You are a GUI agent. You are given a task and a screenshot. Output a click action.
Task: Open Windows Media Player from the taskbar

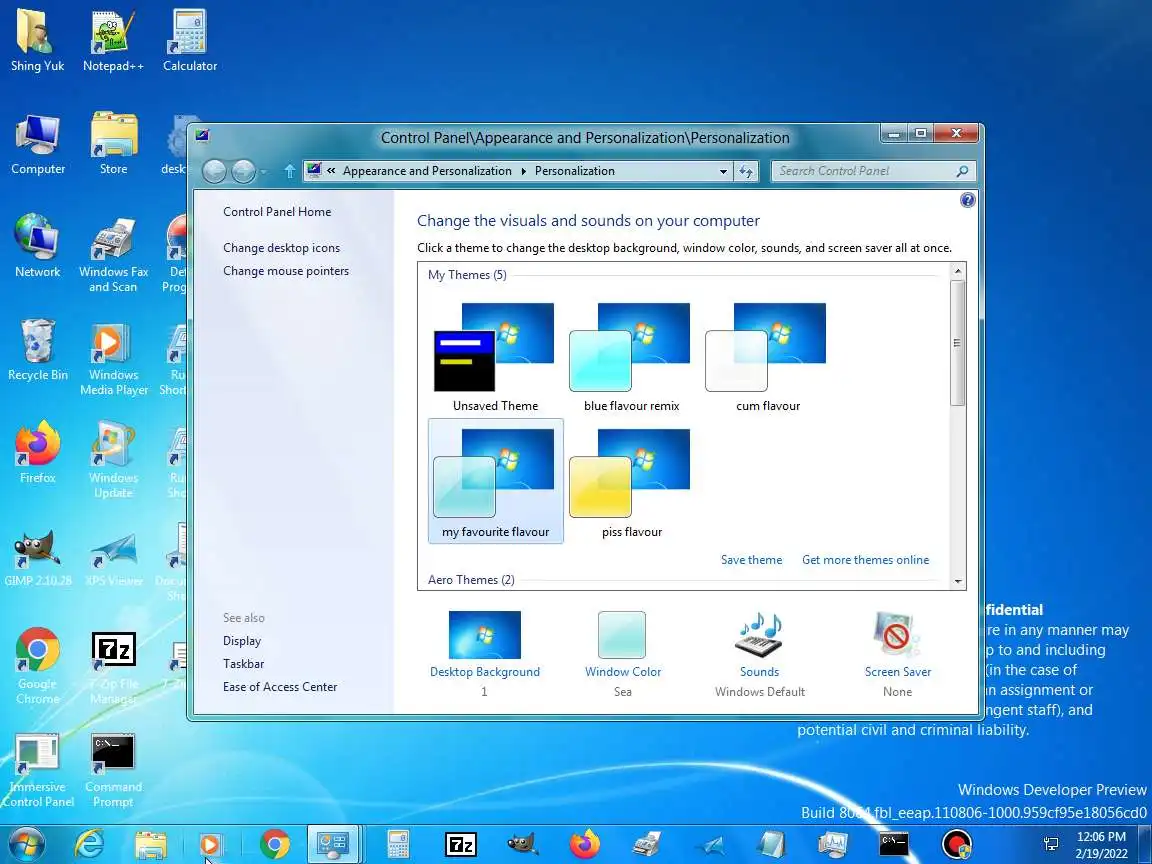(x=212, y=845)
